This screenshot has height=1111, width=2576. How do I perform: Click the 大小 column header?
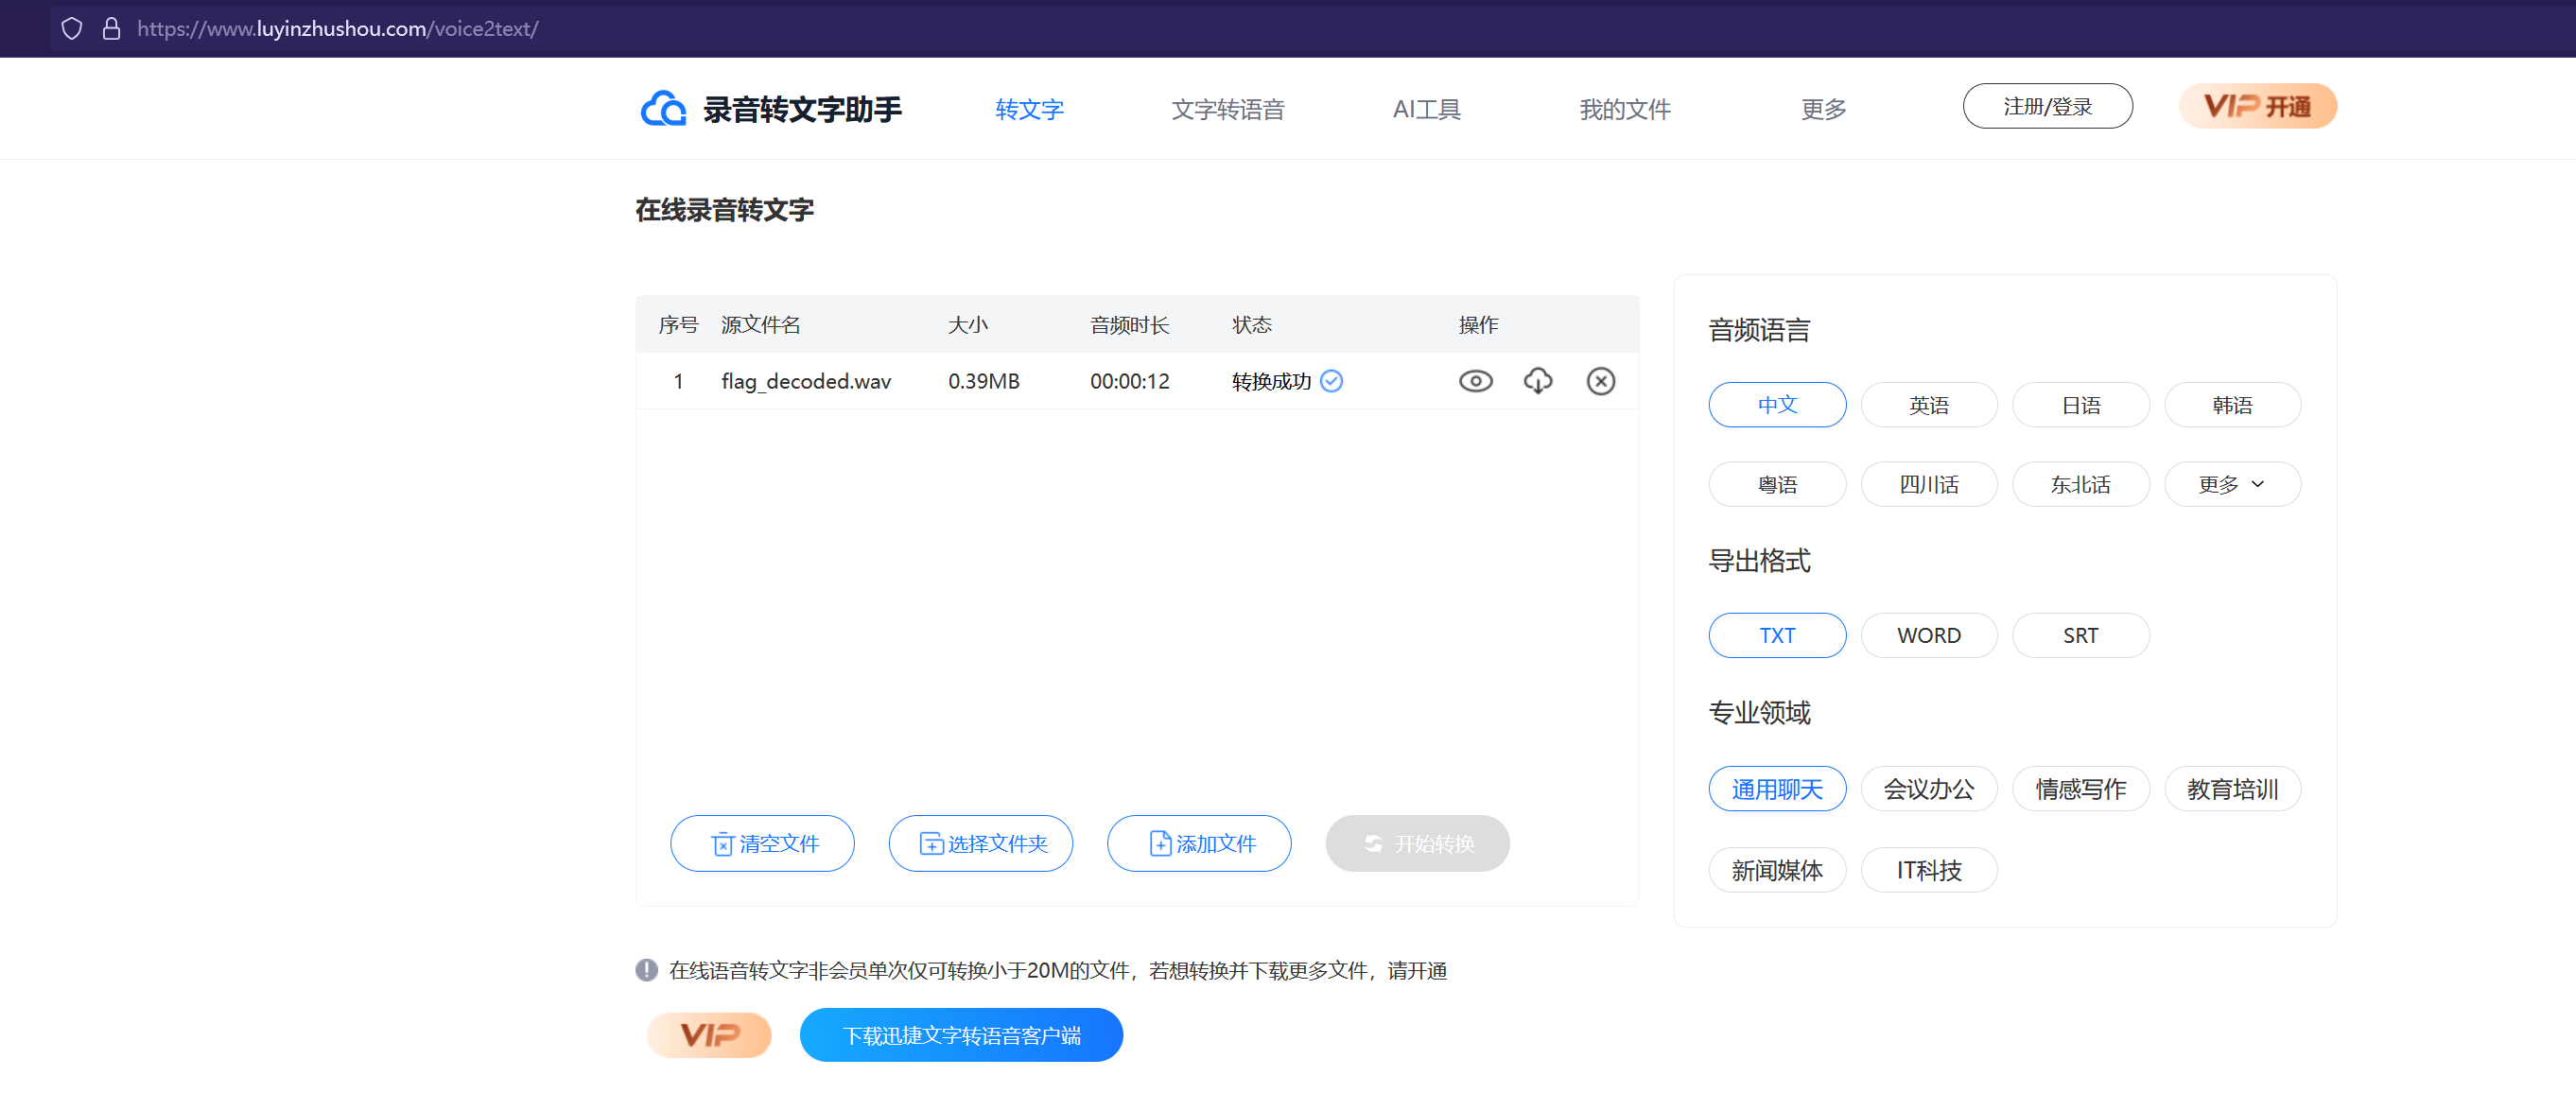pos(967,324)
